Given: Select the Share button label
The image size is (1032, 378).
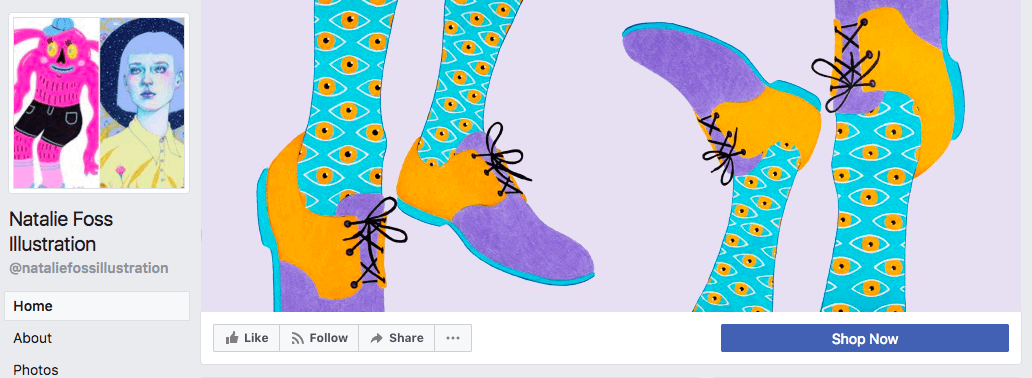Looking at the screenshot, I should click(406, 338).
